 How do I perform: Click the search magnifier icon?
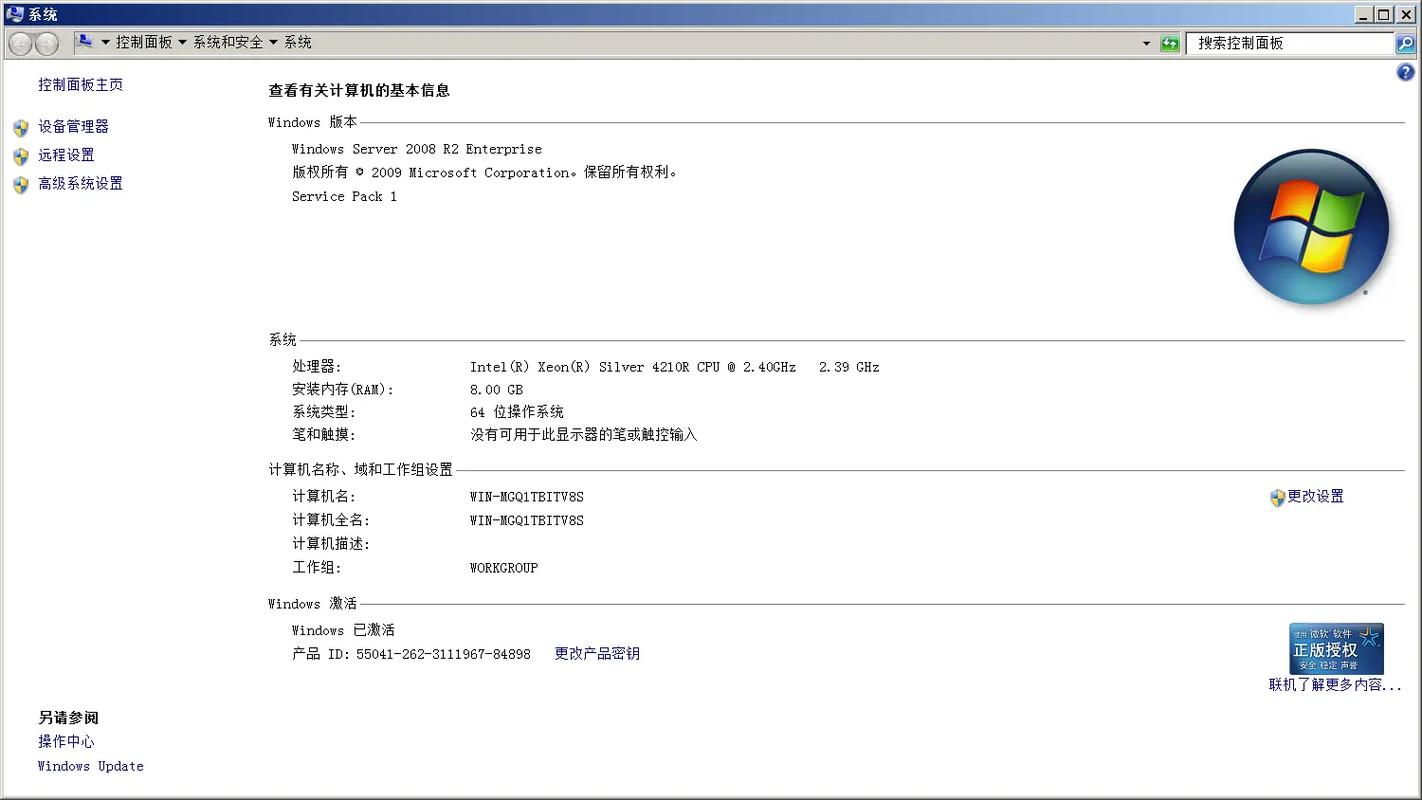click(x=1404, y=43)
